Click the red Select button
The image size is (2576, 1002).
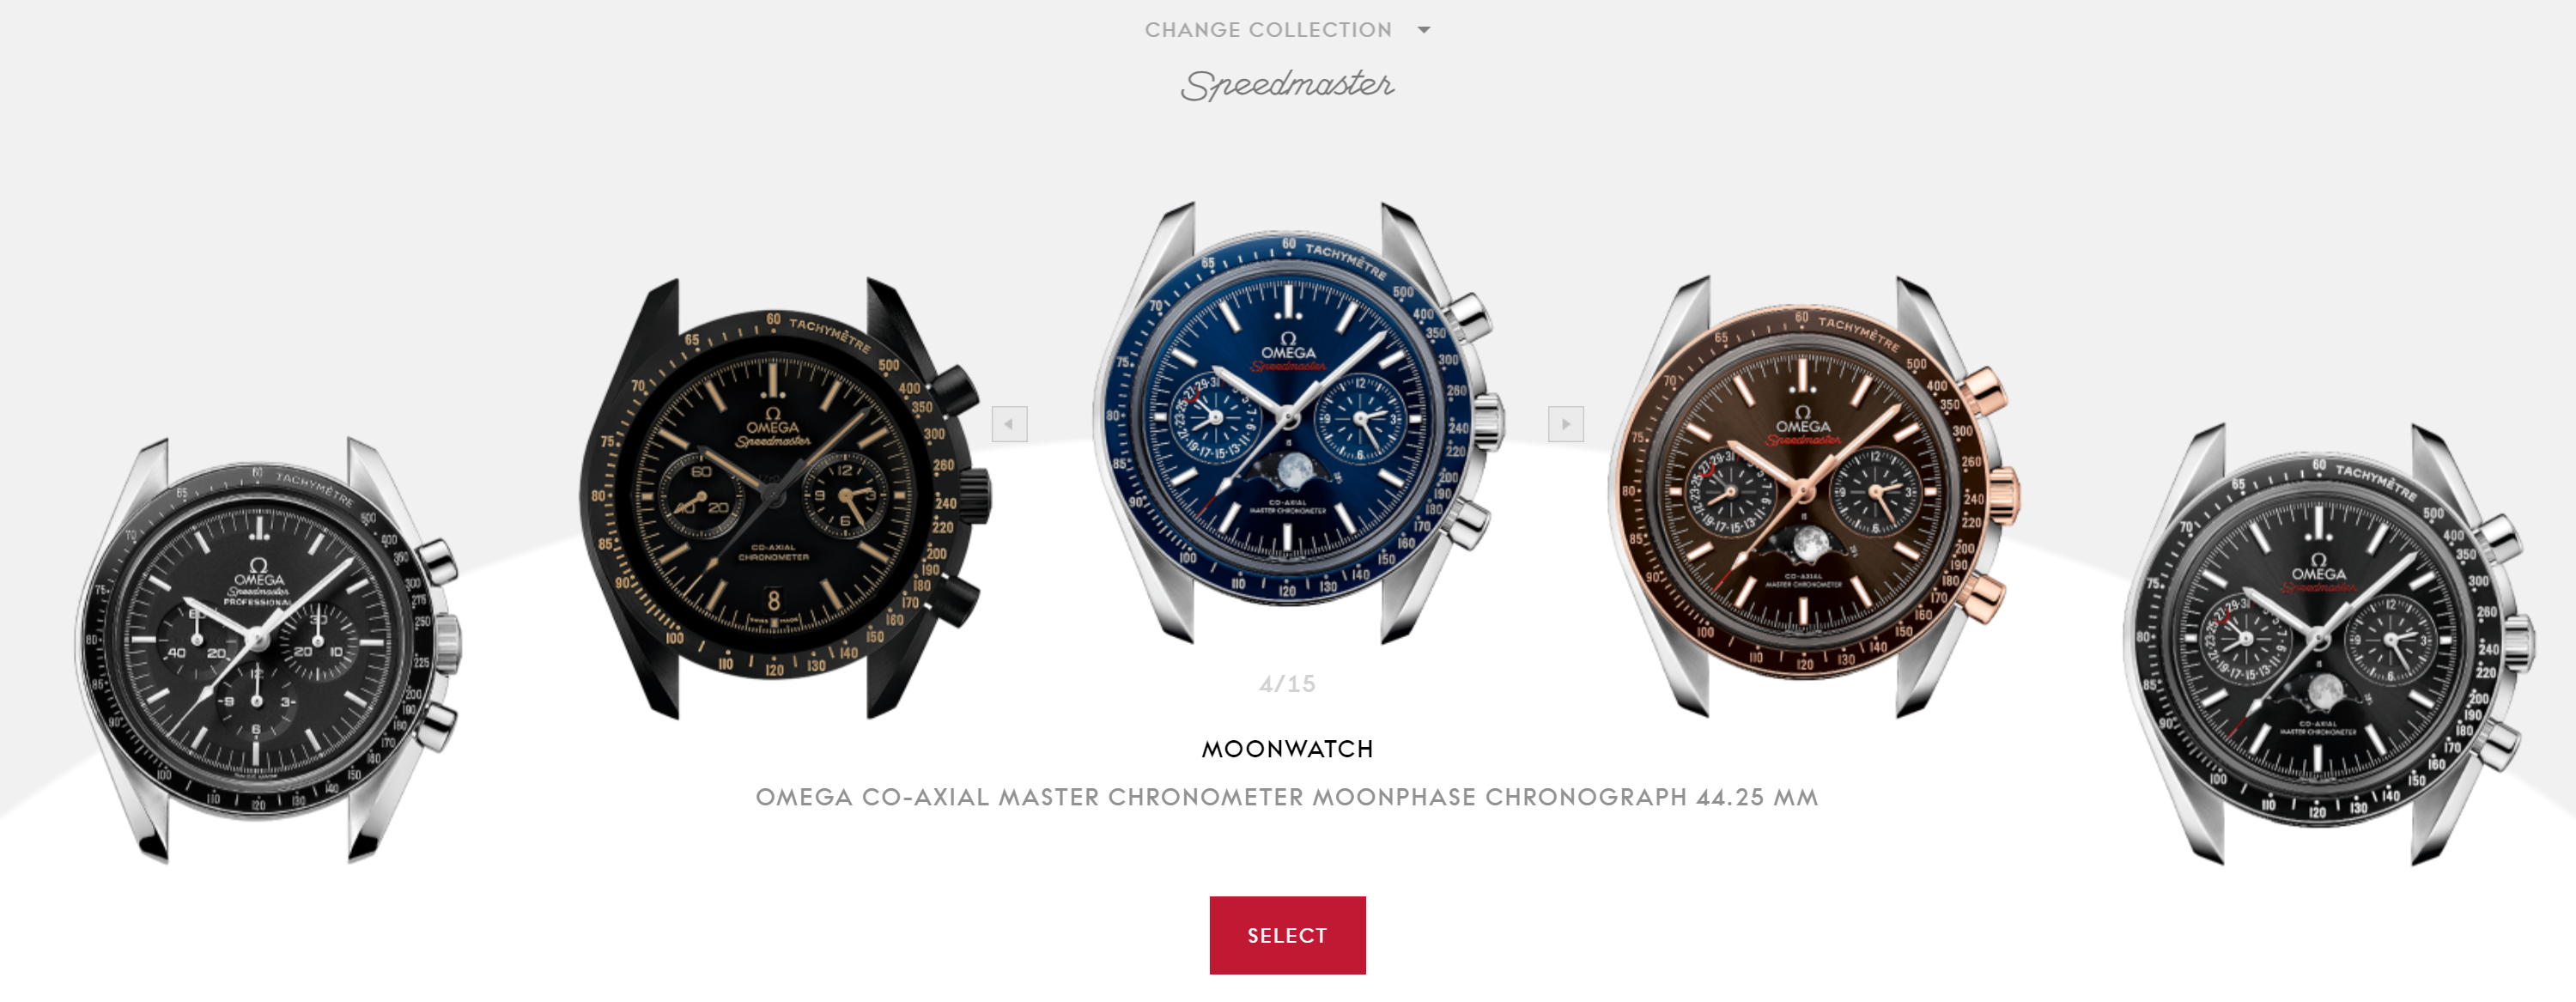1287,935
